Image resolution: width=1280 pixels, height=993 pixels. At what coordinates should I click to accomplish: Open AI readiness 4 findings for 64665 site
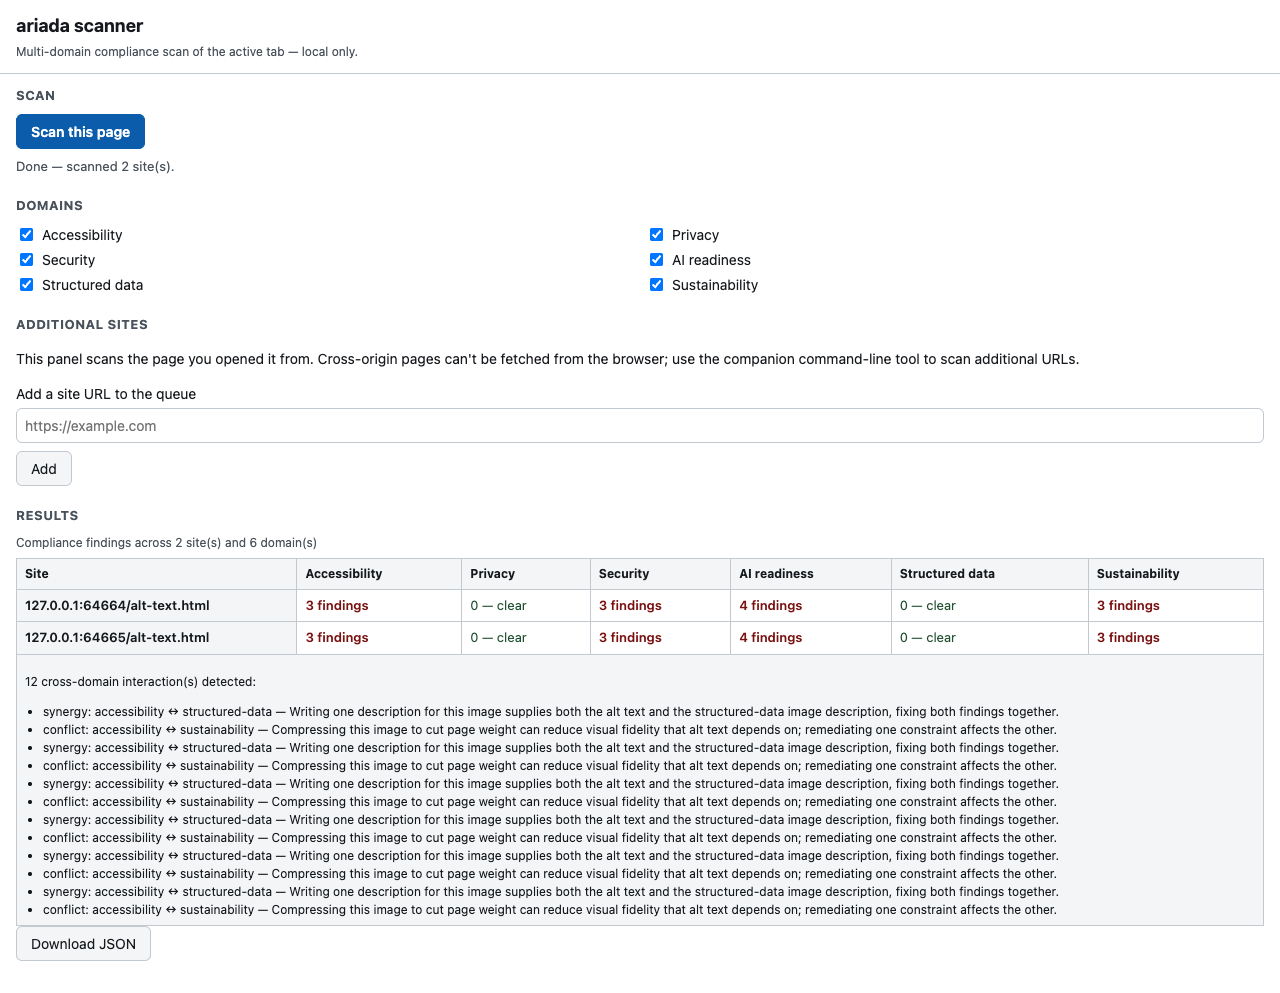coord(771,638)
